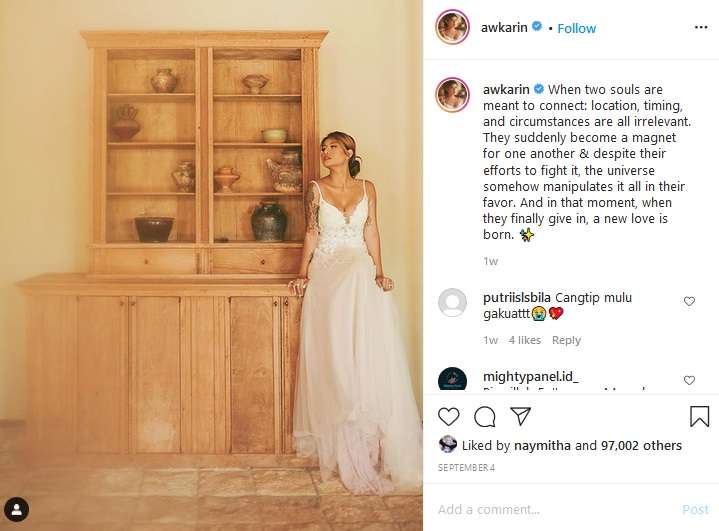
Task: Open awkarin username in post header
Action: pyautogui.click(x=504, y=28)
